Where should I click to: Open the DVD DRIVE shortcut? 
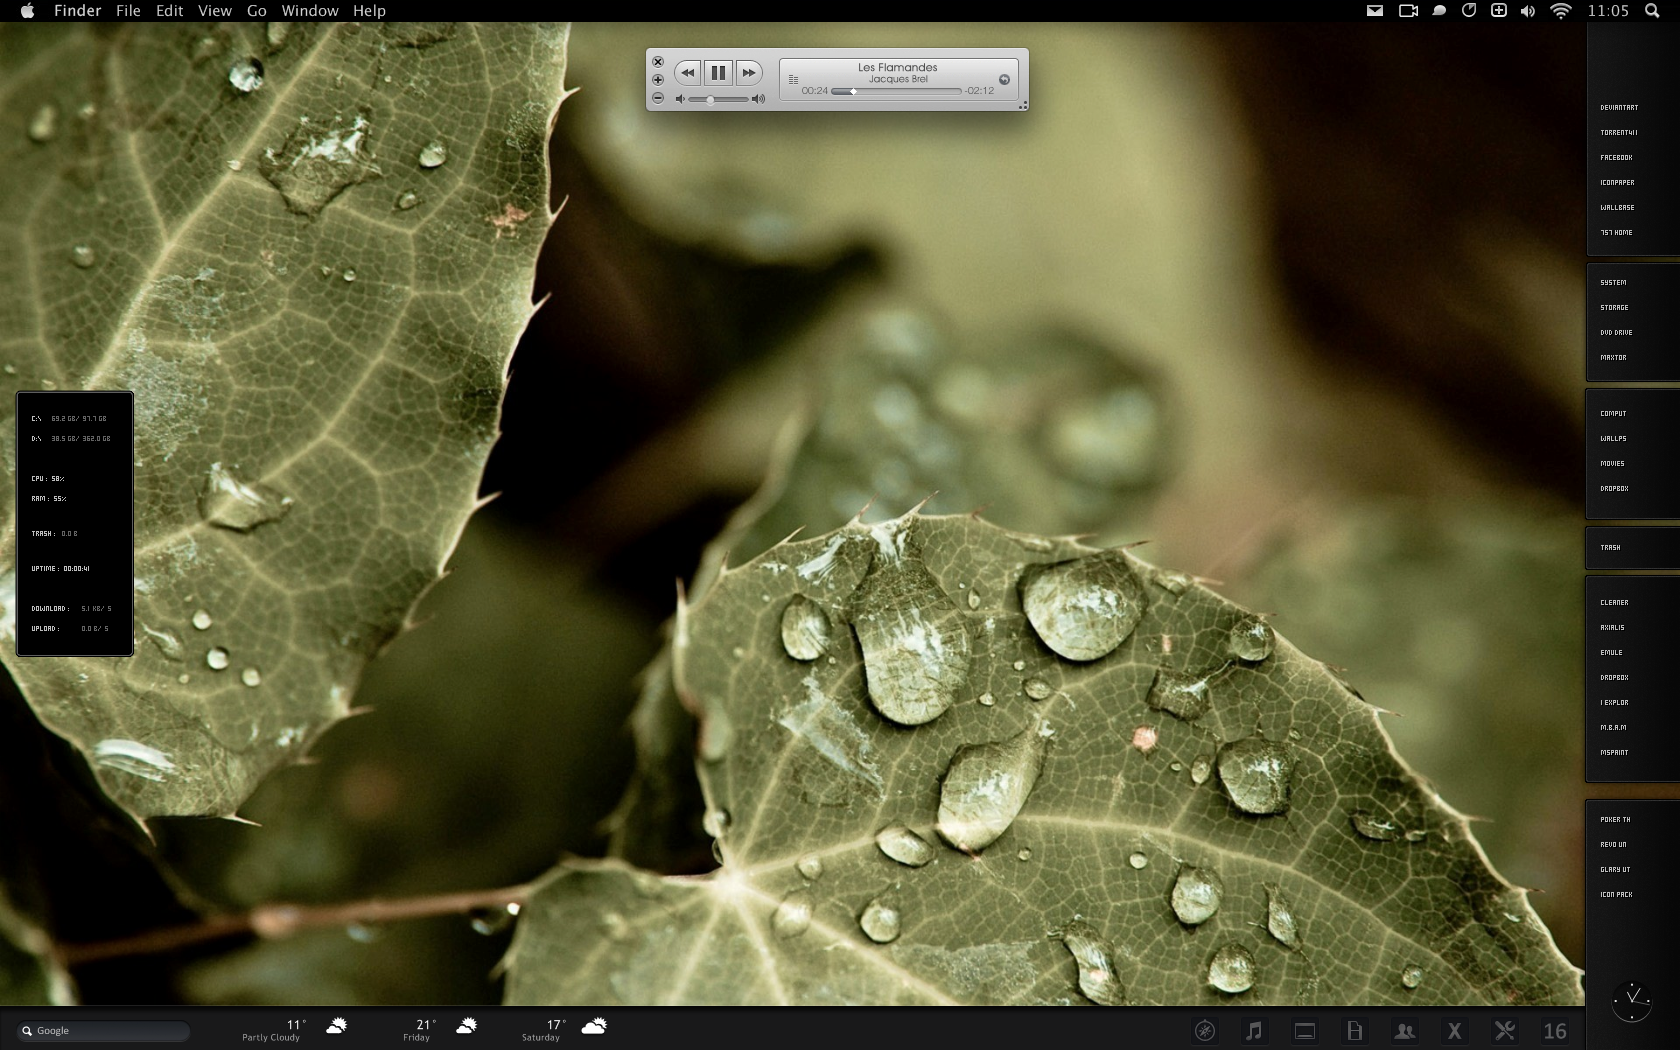pyautogui.click(x=1616, y=333)
